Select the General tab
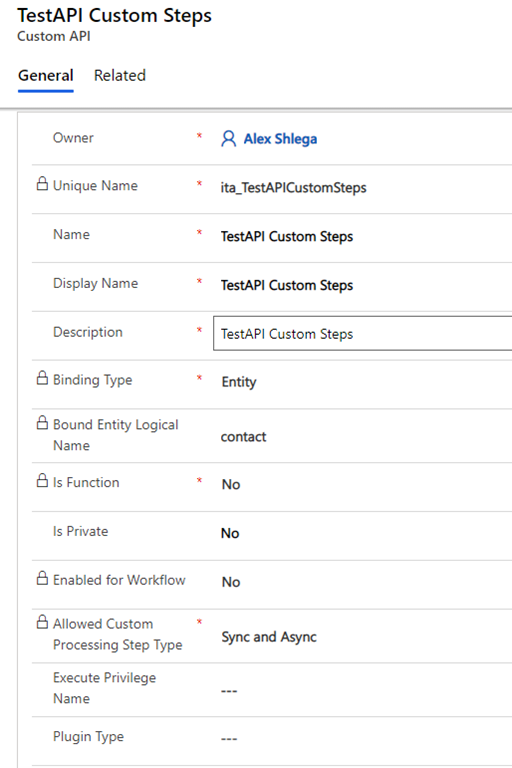Screen dimensions: 512x768 [46, 75]
